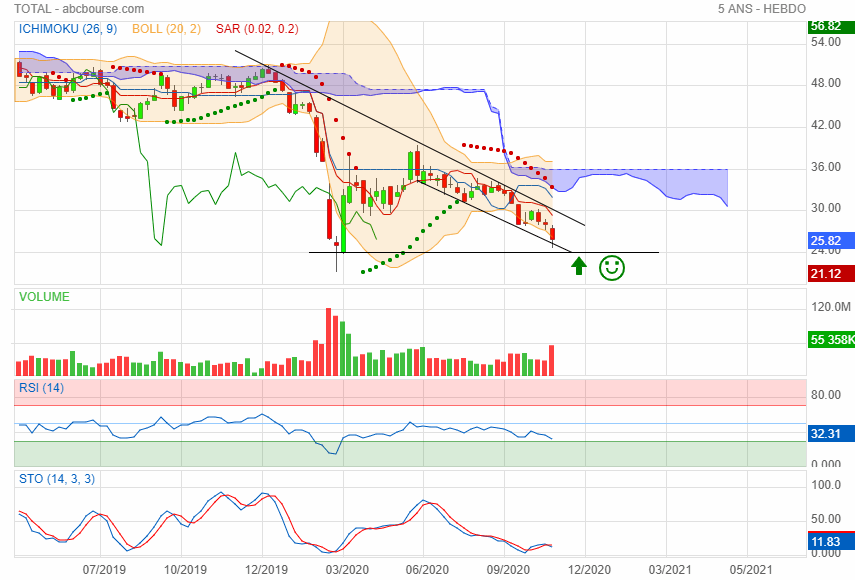Click the most recent red candlestick
Screen dimensions: 855x580
click(552, 234)
